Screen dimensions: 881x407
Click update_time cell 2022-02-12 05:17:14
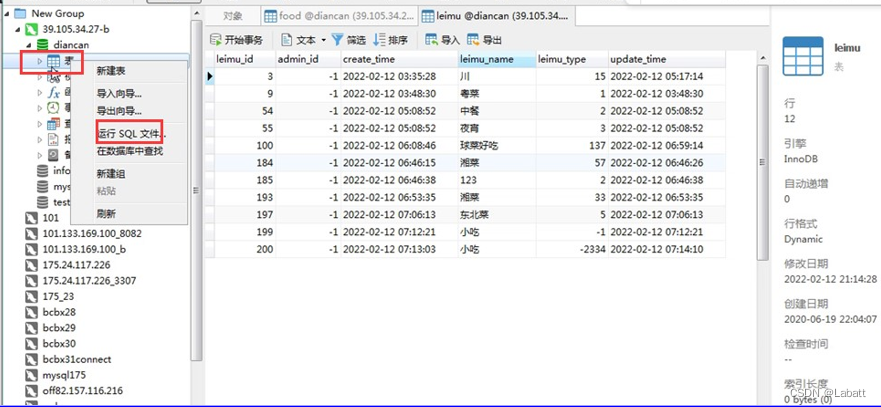[x=667, y=76]
